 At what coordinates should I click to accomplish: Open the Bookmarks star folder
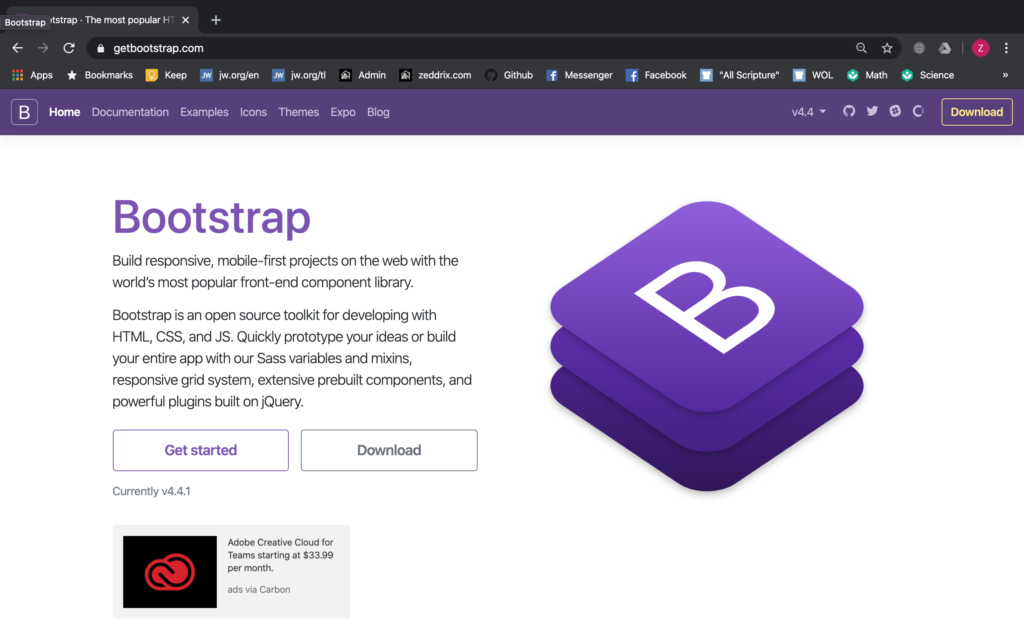click(x=99, y=75)
